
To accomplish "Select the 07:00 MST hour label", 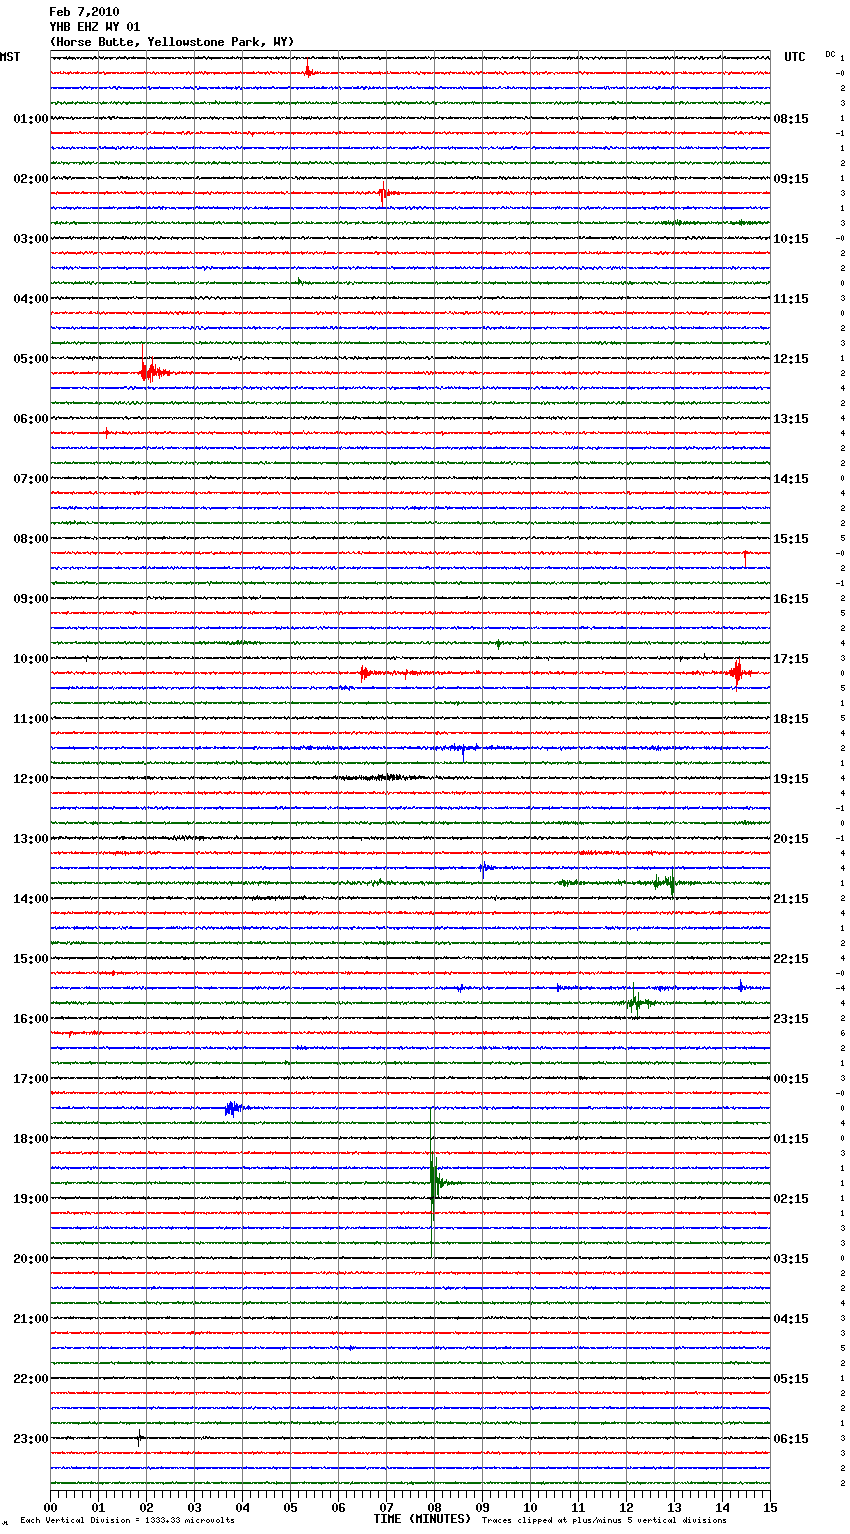I will (30, 479).
